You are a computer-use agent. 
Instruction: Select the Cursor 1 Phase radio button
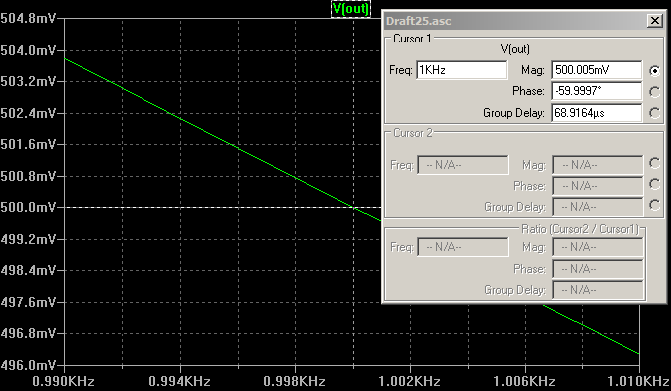pyautogui.click(x=654, y=92)
